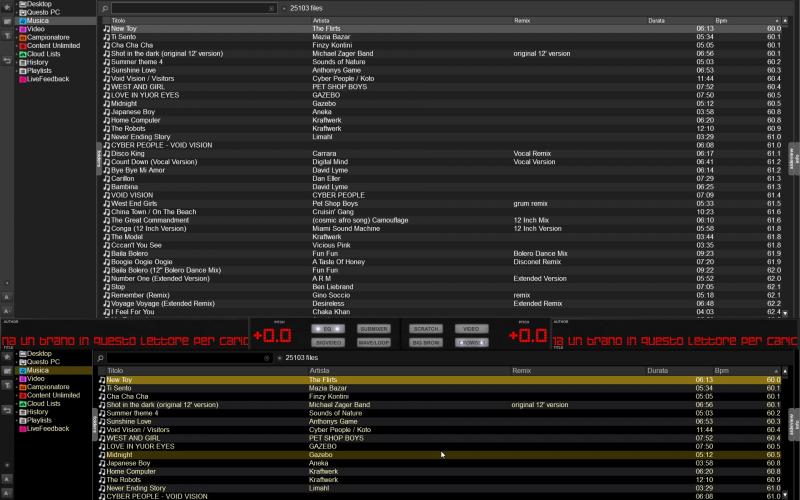Click the back arrow icon in upper sidebar strip

7,60
